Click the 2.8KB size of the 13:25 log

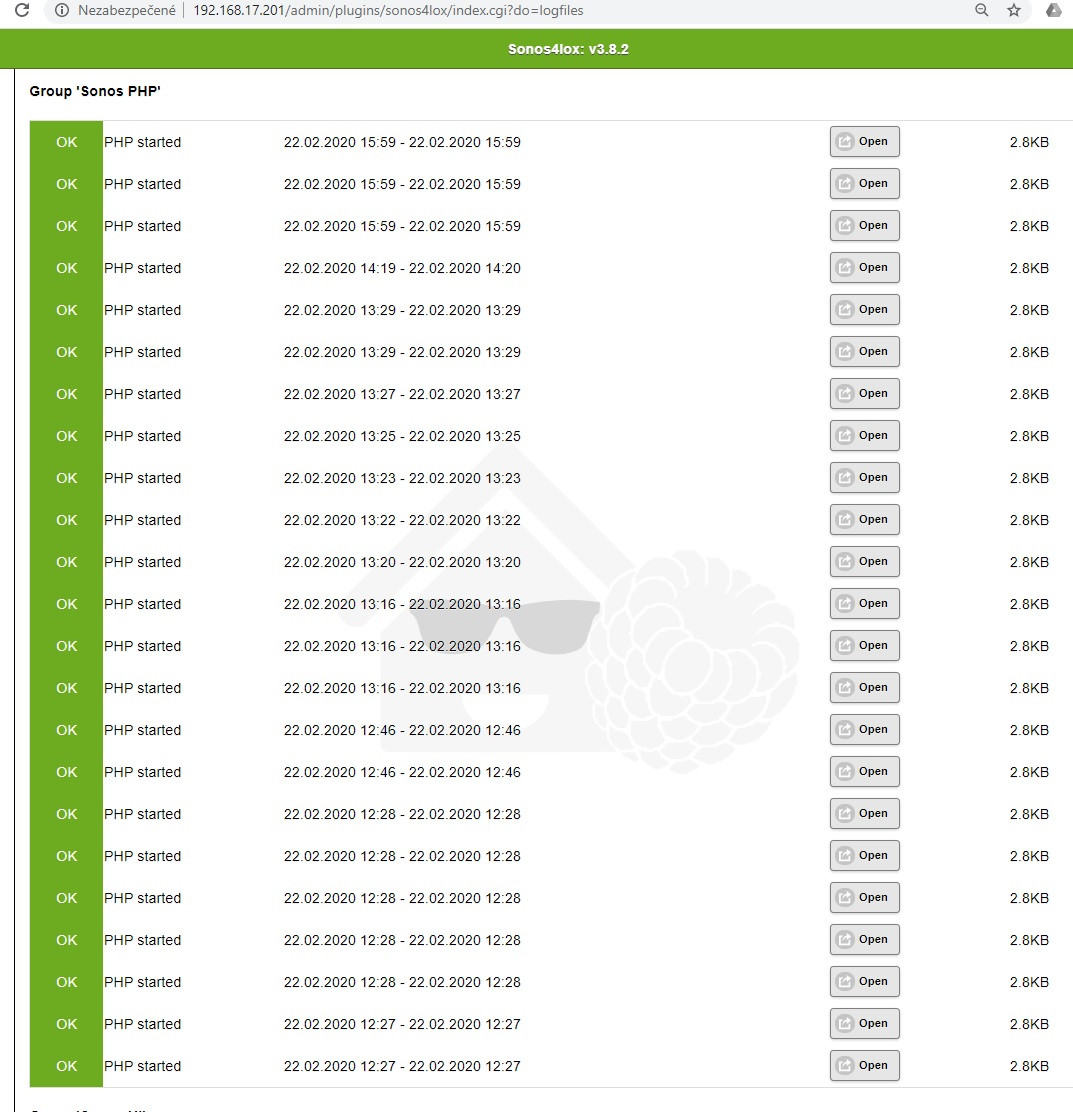1029,436
